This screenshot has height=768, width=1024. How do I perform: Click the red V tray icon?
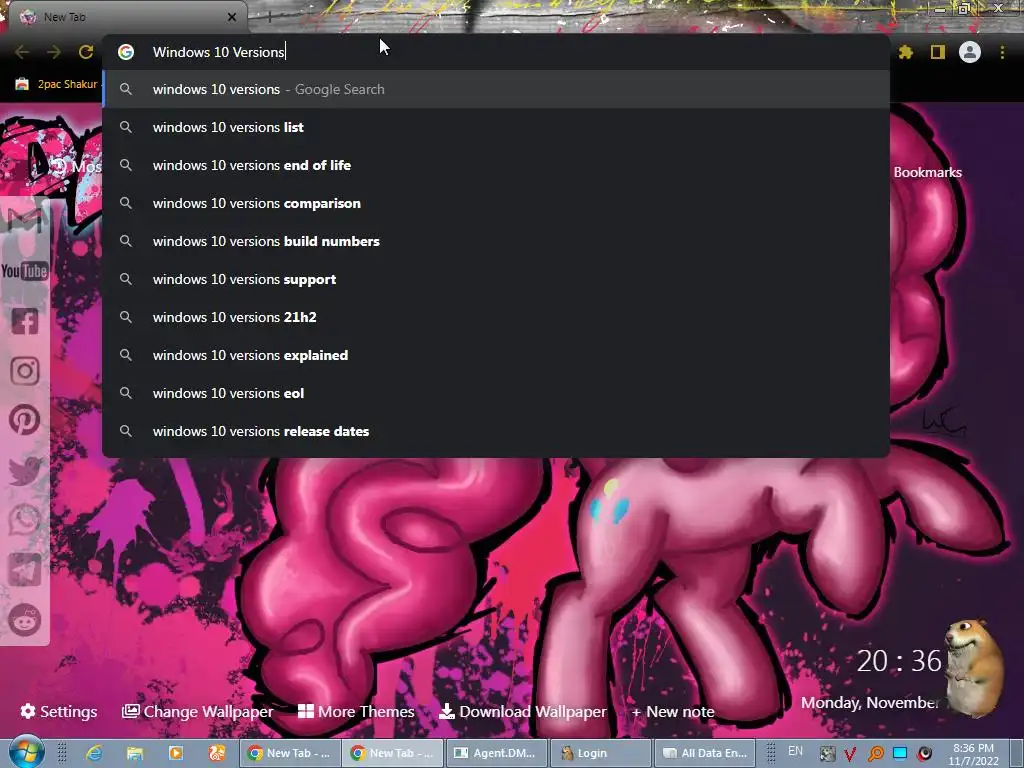(x=850, y=754)
